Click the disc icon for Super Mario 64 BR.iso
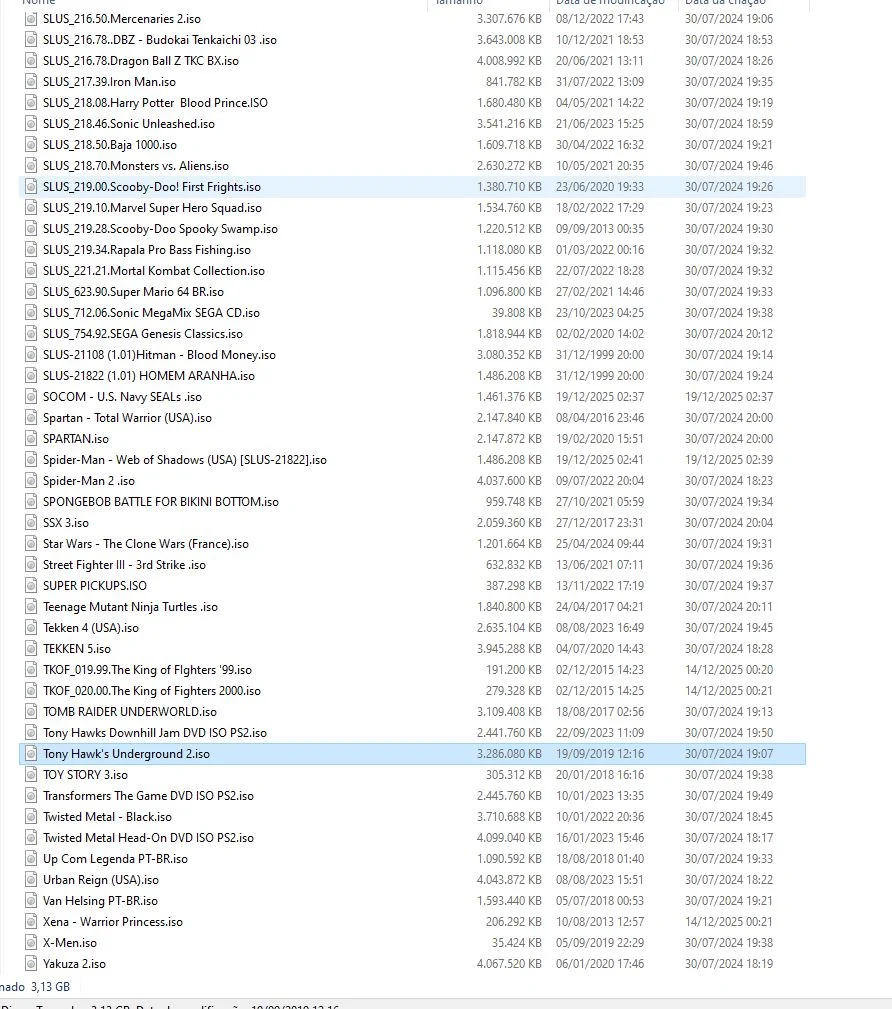This screenshot has height=1009, width=892. 31,292
